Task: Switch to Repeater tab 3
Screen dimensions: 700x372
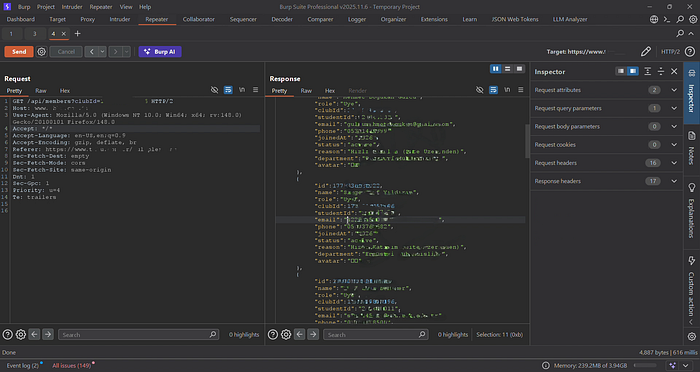Action: tap(34, 33)
